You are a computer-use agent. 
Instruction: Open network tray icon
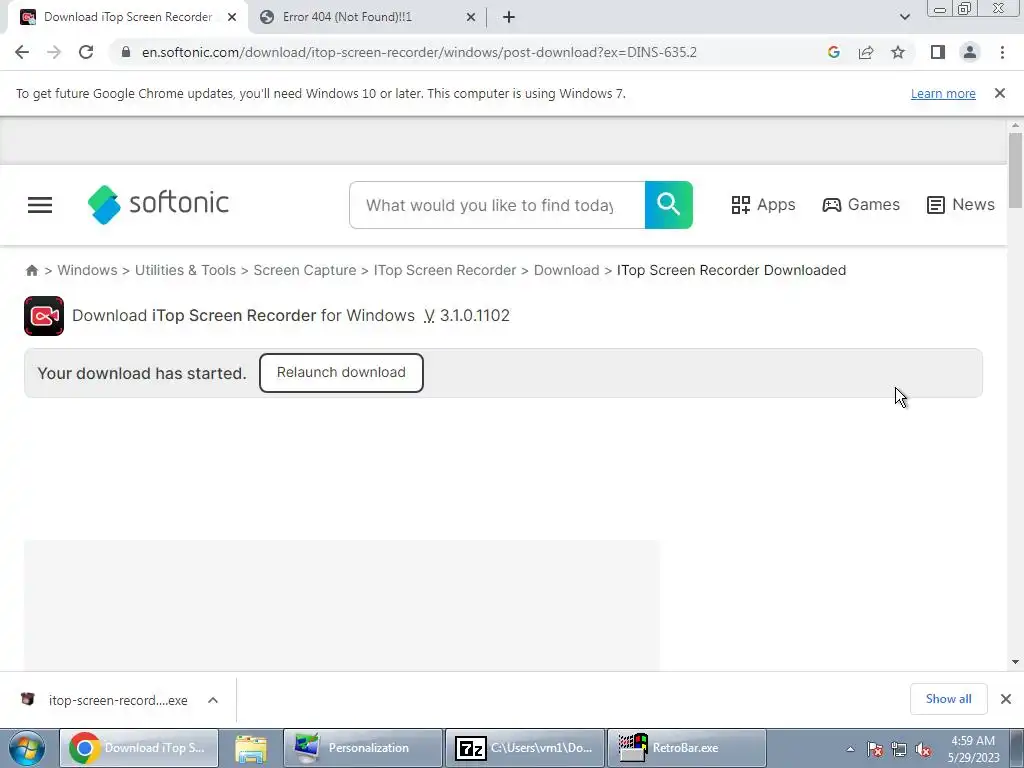coord(899,749)
